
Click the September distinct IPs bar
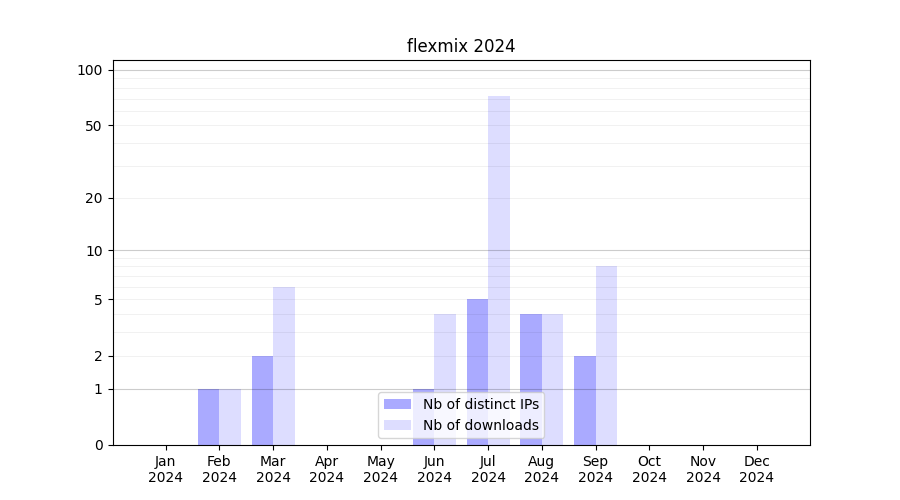[x=584, y=400]
